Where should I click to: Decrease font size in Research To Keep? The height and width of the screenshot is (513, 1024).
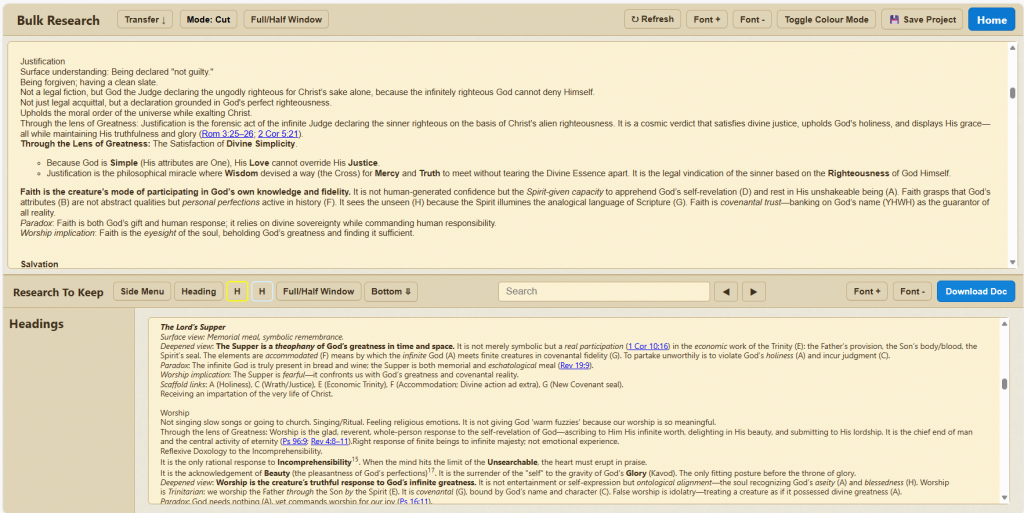click(x=910, y=291)
